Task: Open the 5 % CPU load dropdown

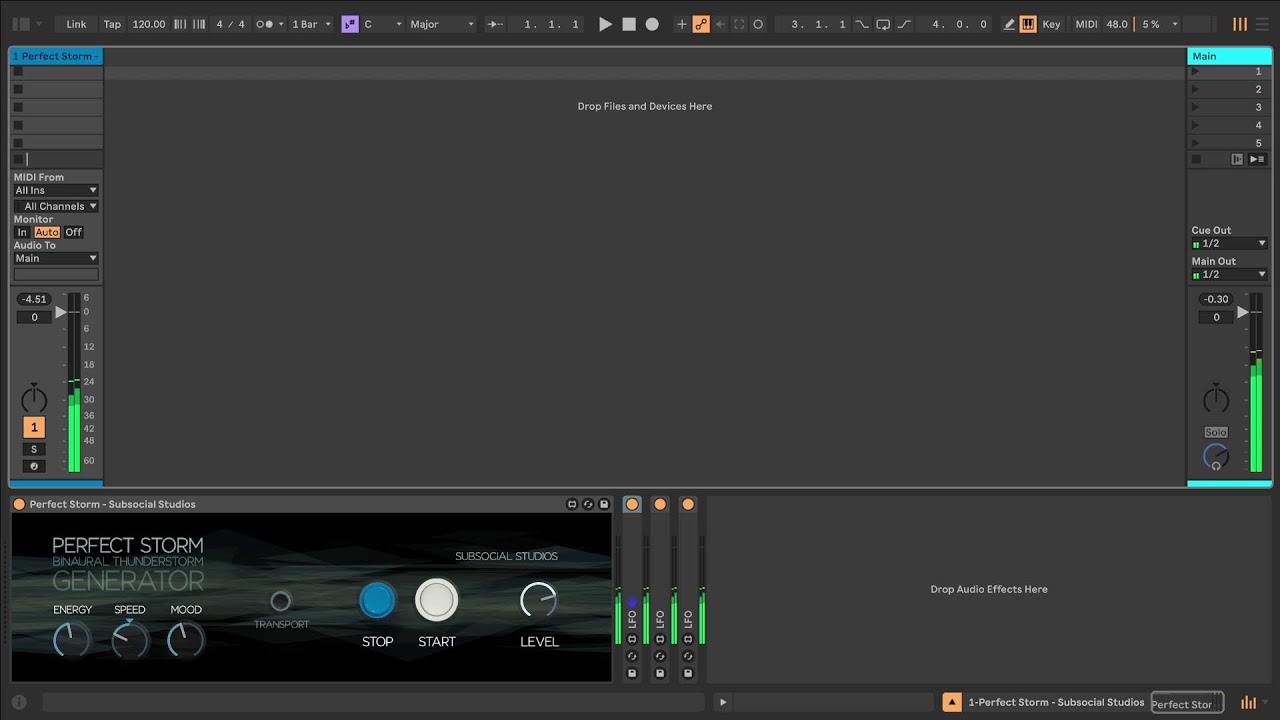Action: [1160, 24]
